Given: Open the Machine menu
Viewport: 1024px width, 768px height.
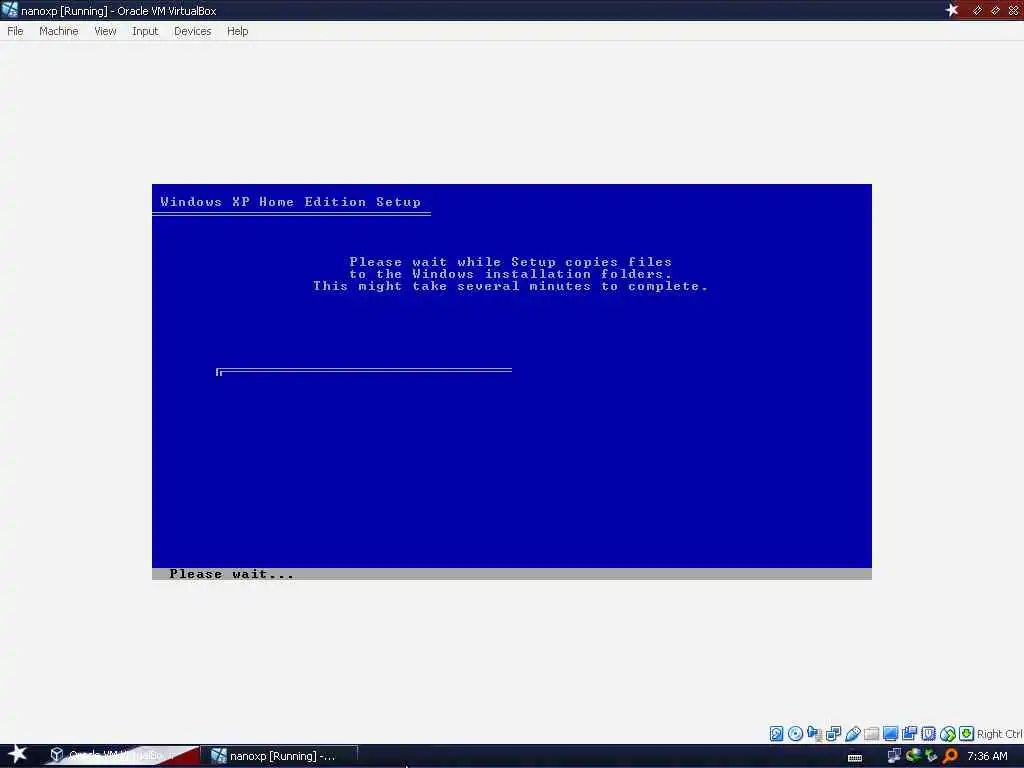Looking at the screenshot, I should [59, 31].
